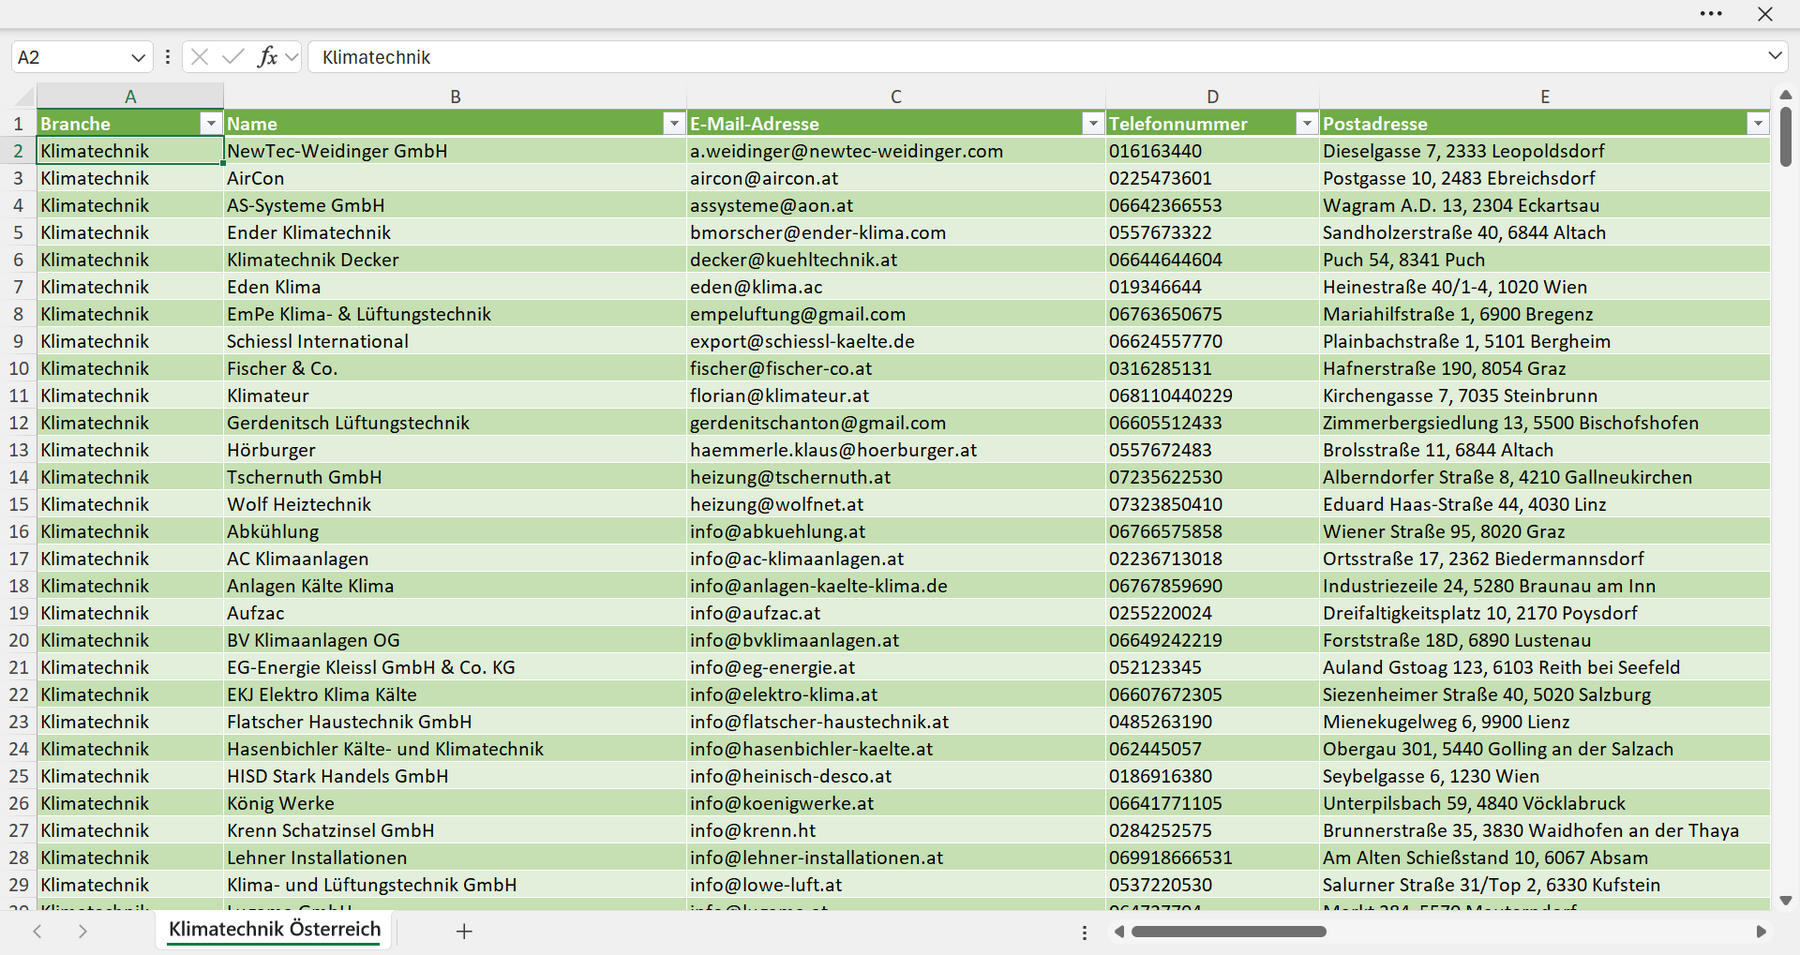Select cell Schiessl International
The image size is (1800, 955).
tap(455, 341)
